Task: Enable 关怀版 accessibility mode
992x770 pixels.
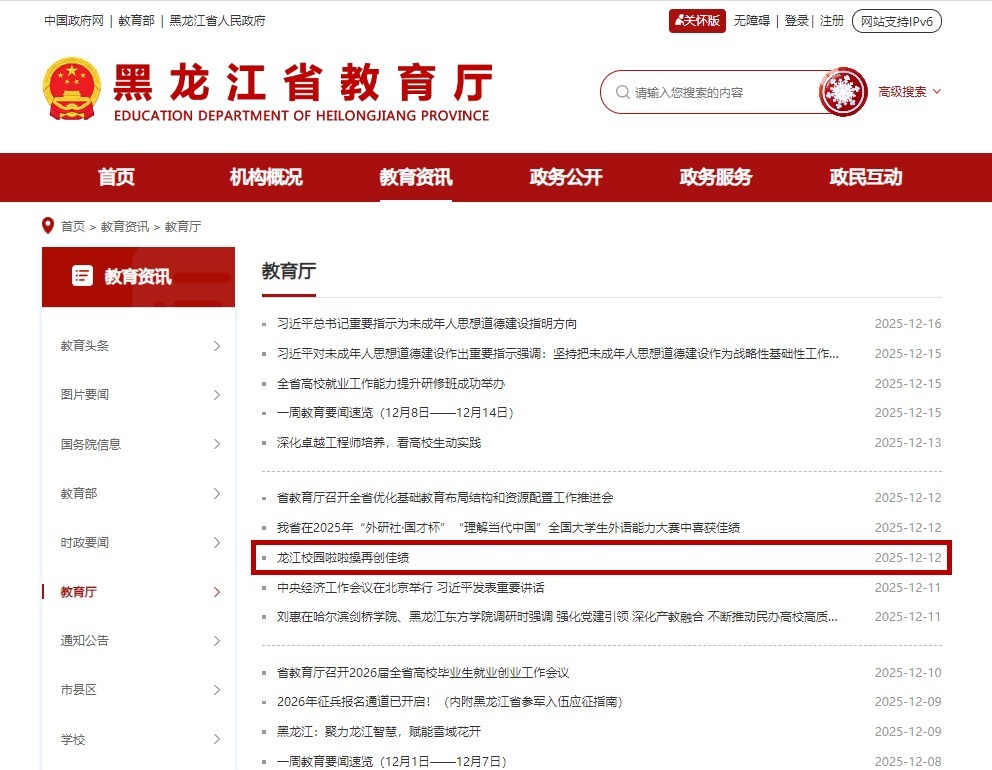Action: [x=697, y=21]
